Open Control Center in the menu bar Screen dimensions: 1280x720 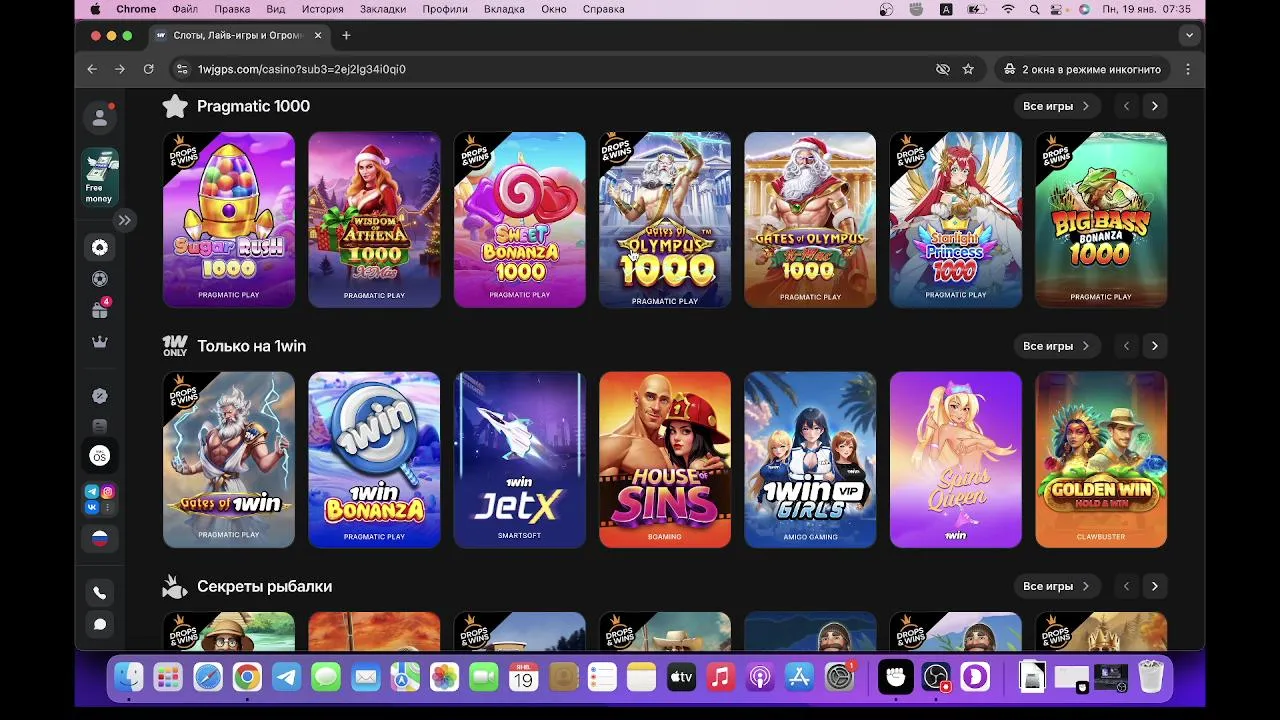coord(1058,9)
